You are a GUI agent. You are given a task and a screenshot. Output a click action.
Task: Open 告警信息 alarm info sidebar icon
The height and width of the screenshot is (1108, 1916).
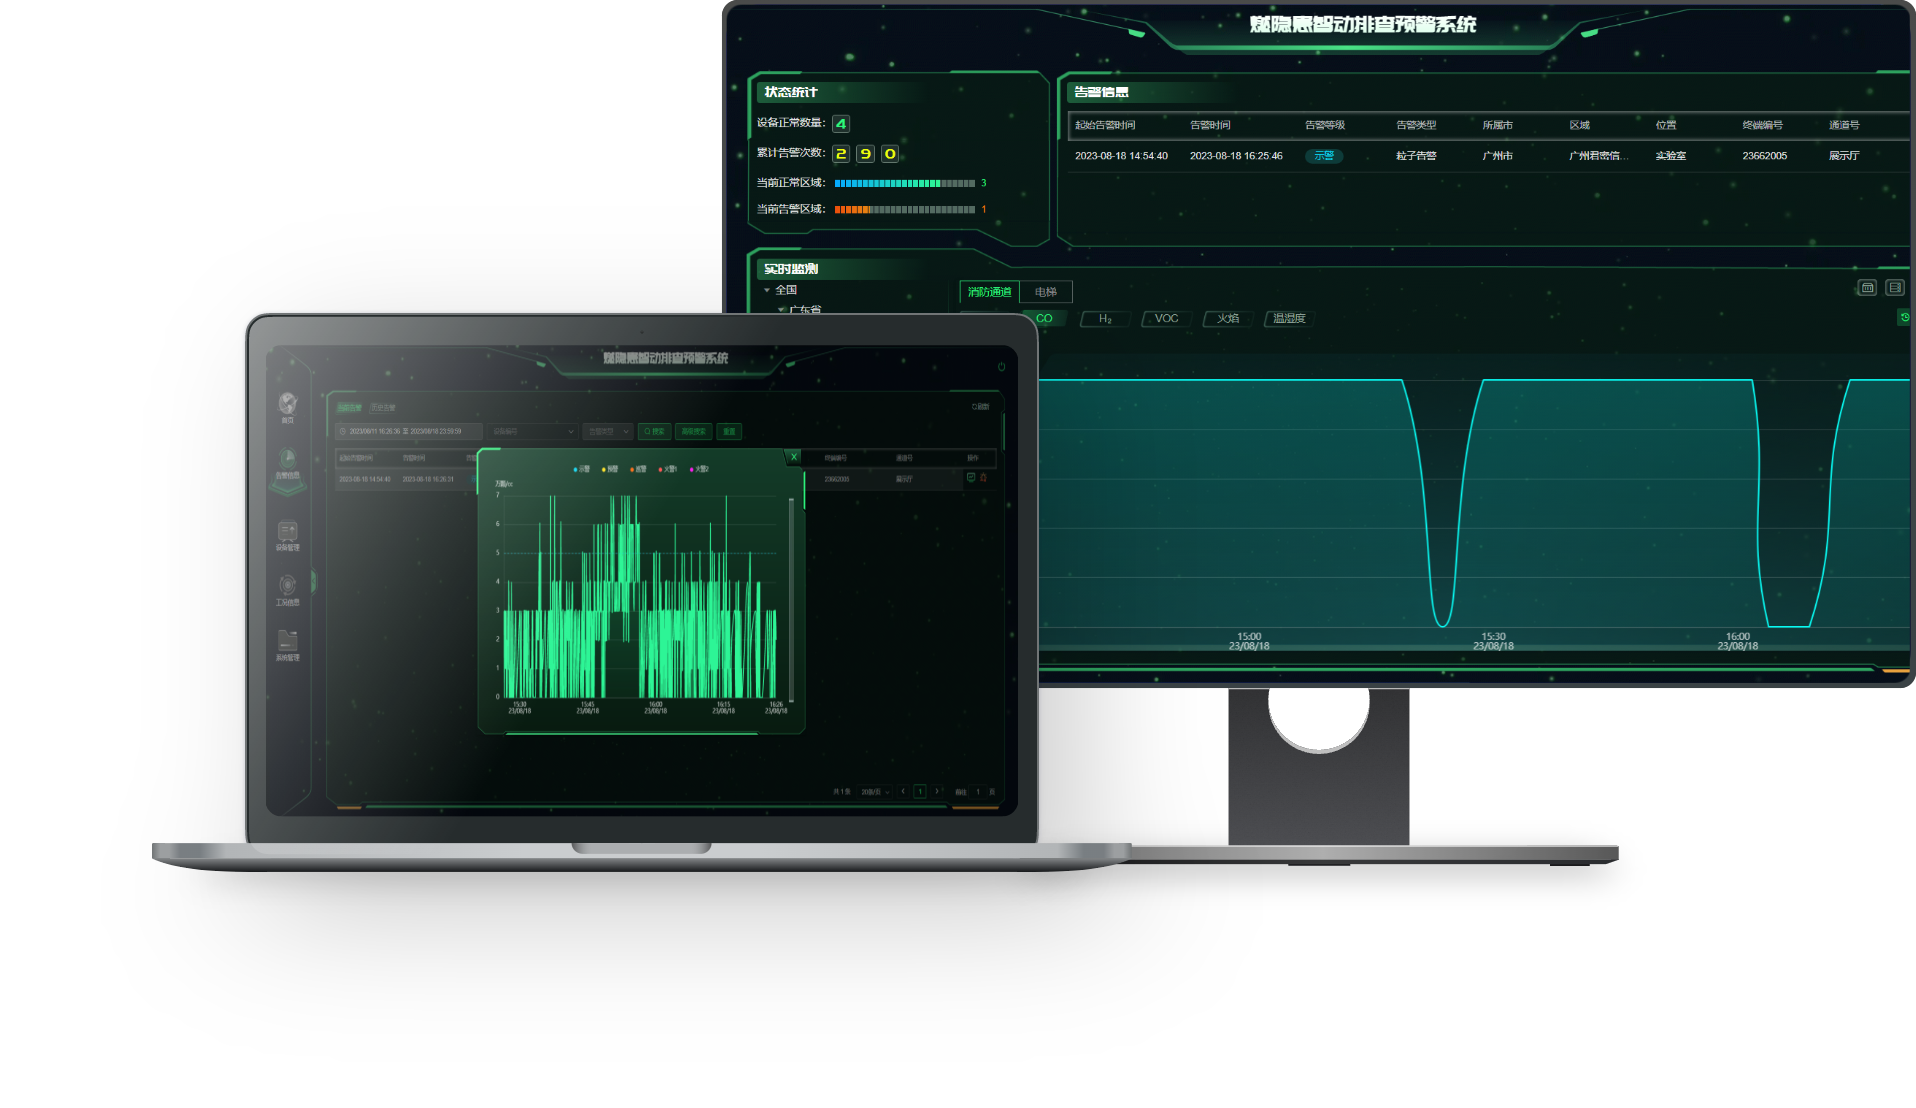(287, 461)
